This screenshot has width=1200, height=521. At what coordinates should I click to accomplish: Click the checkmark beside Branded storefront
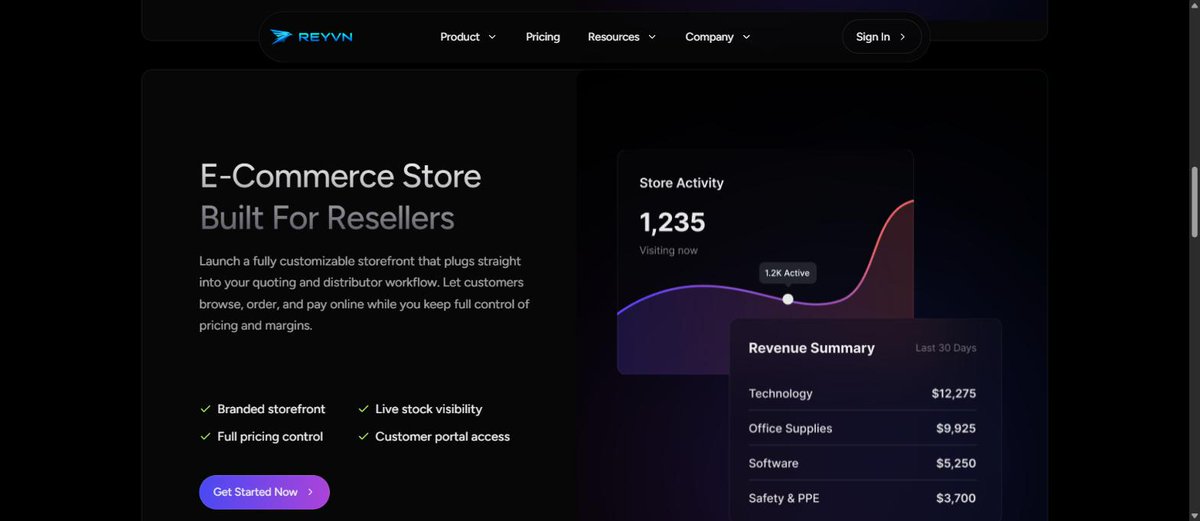205,409
